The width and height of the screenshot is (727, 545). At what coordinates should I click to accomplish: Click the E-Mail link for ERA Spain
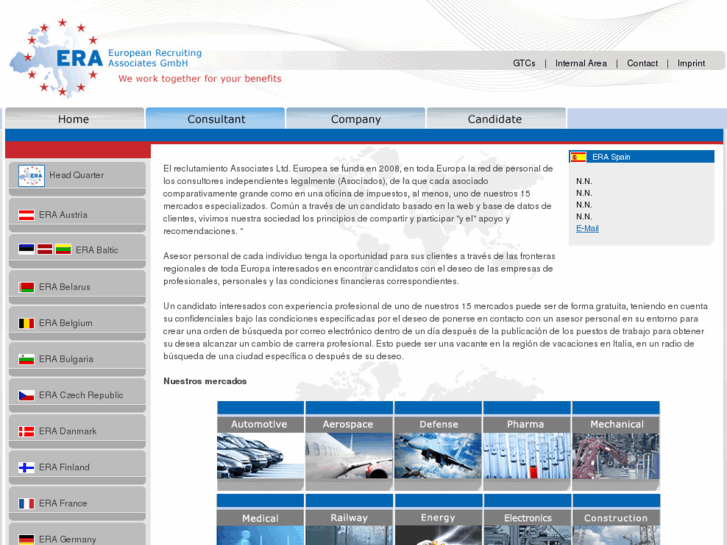pyautogui.click(x=587, y=228)
